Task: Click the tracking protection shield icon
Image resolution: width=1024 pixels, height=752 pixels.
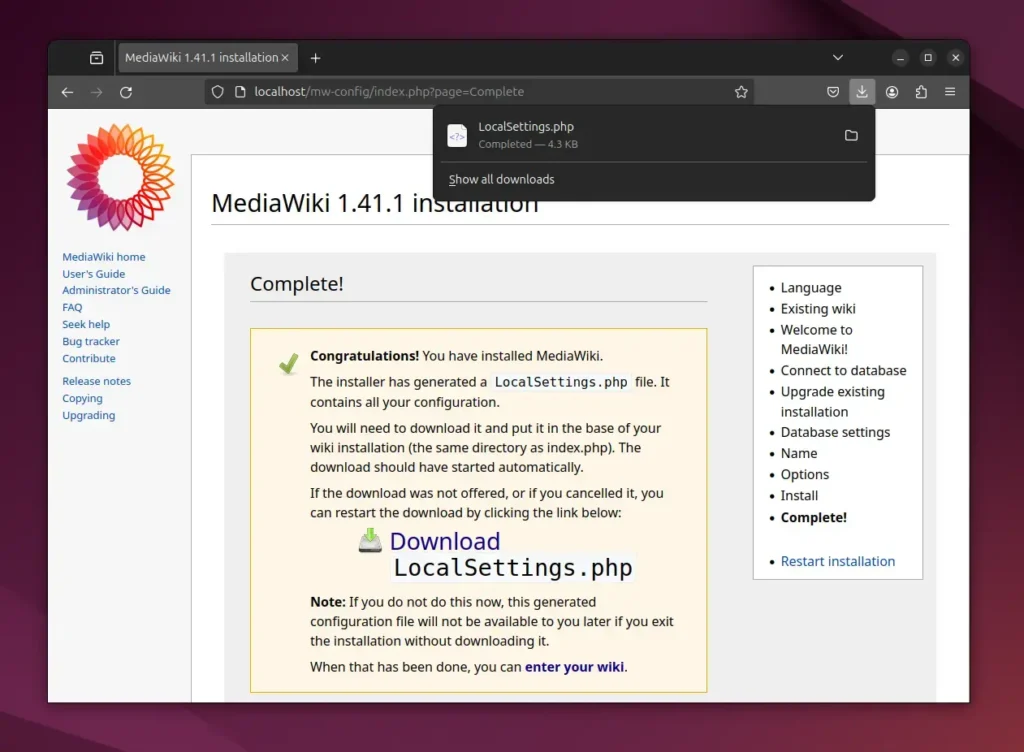Action: coord(217,92)
